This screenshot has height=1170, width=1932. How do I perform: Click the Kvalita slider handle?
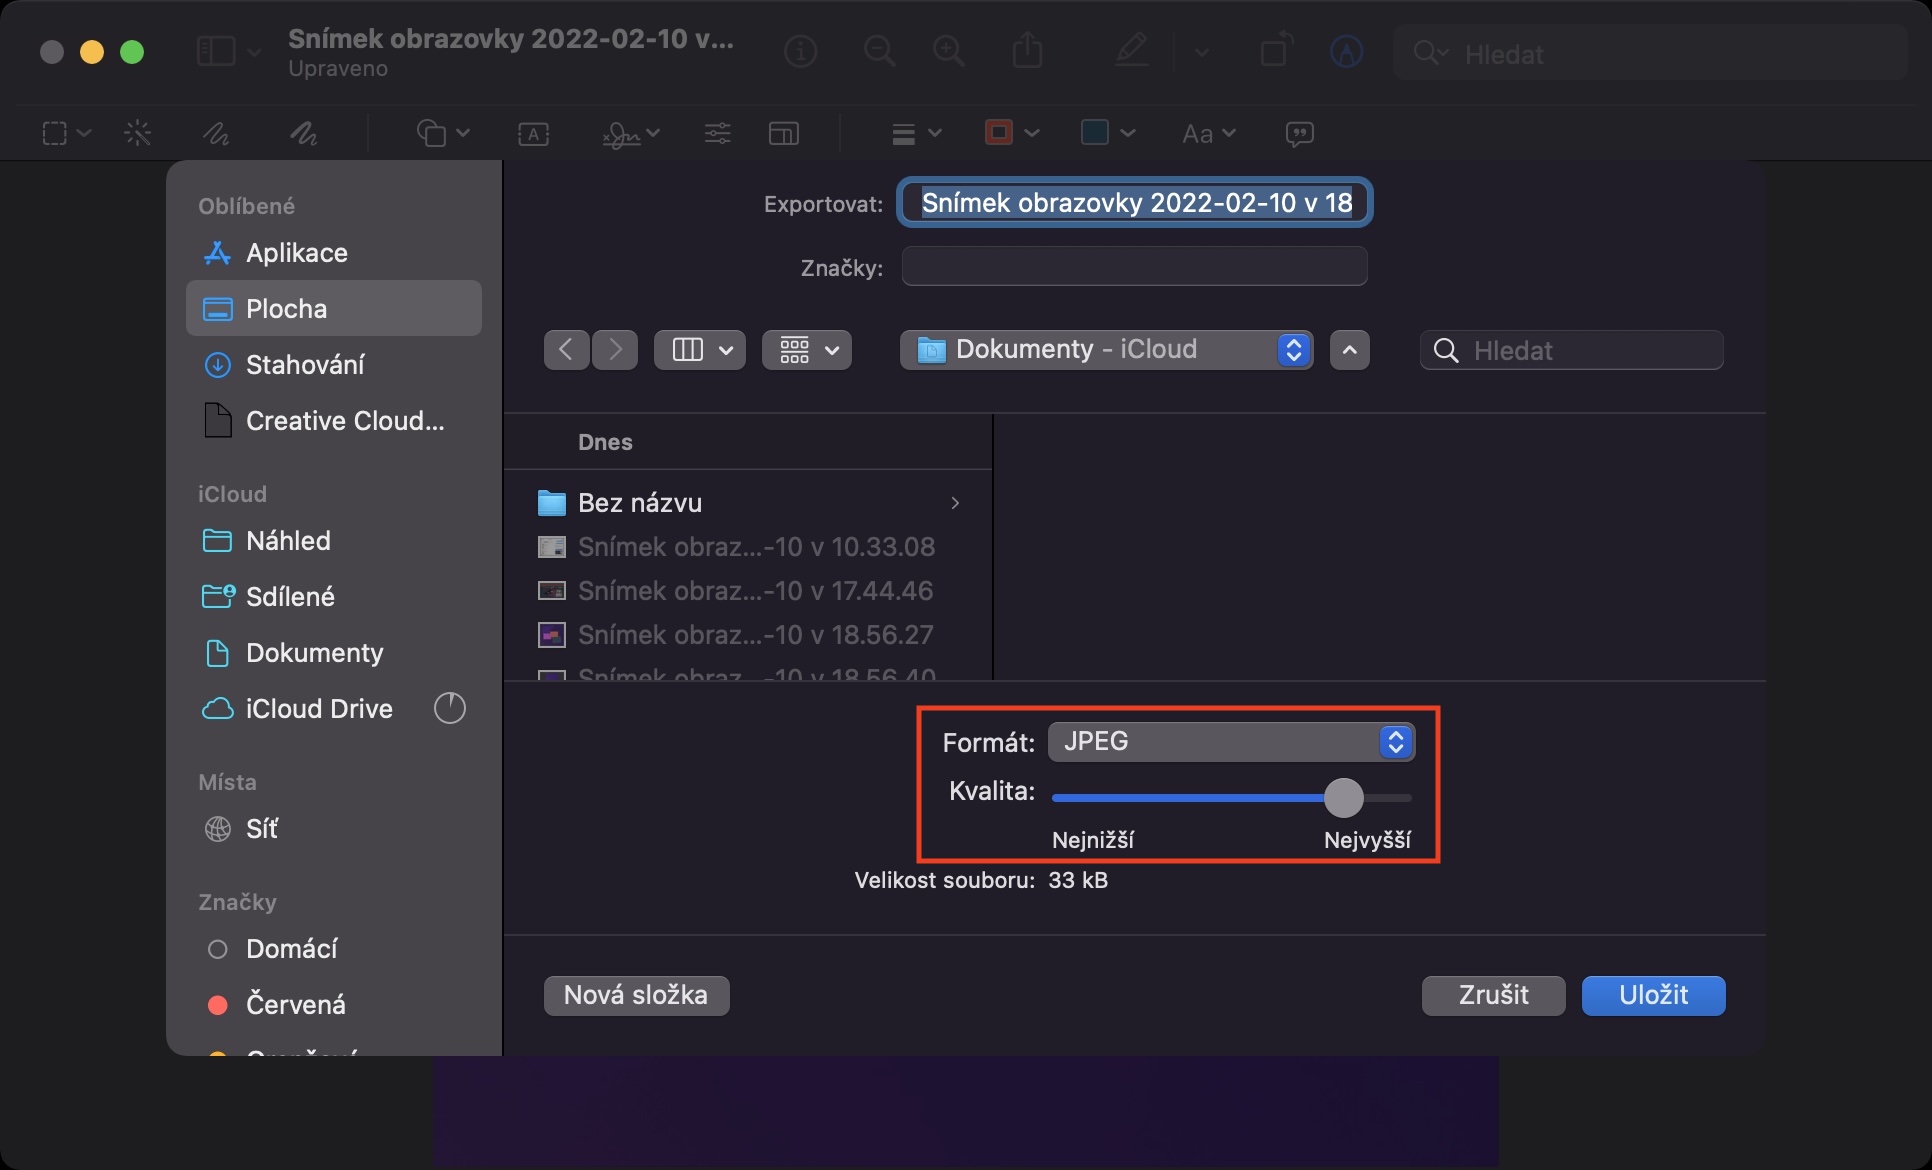coord(1343,798)
